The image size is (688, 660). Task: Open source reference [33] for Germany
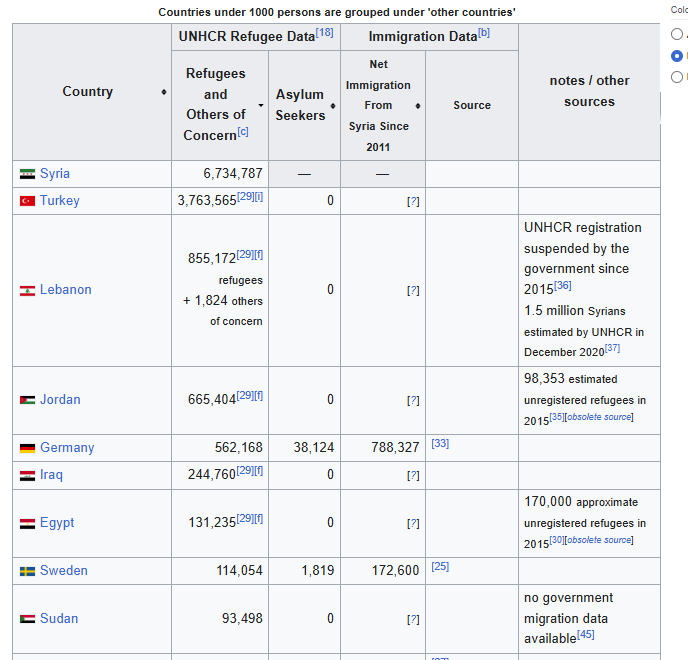[440, 444]
